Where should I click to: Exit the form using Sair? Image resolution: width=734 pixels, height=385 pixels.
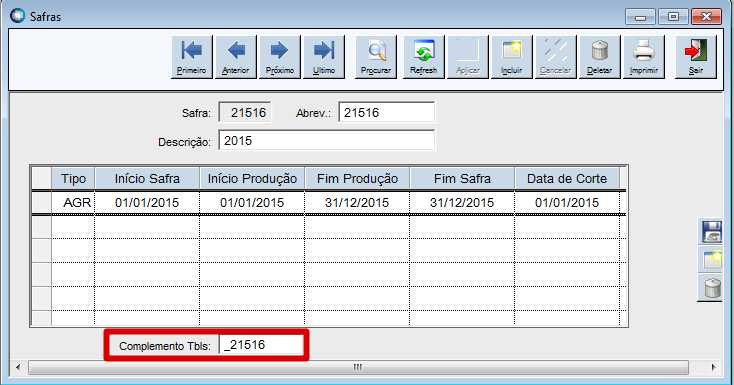click(696, 57)
